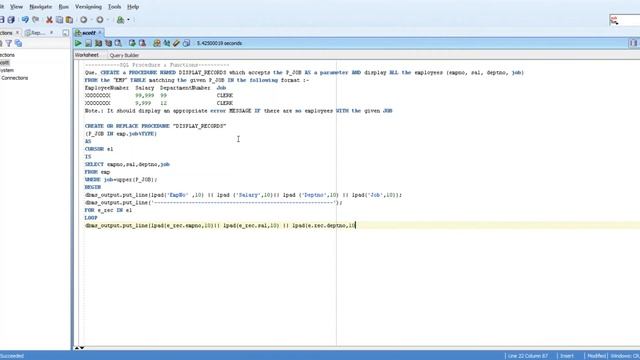Click the scroll arrows below the editor
Screen dimensions: 640x360
79,348
